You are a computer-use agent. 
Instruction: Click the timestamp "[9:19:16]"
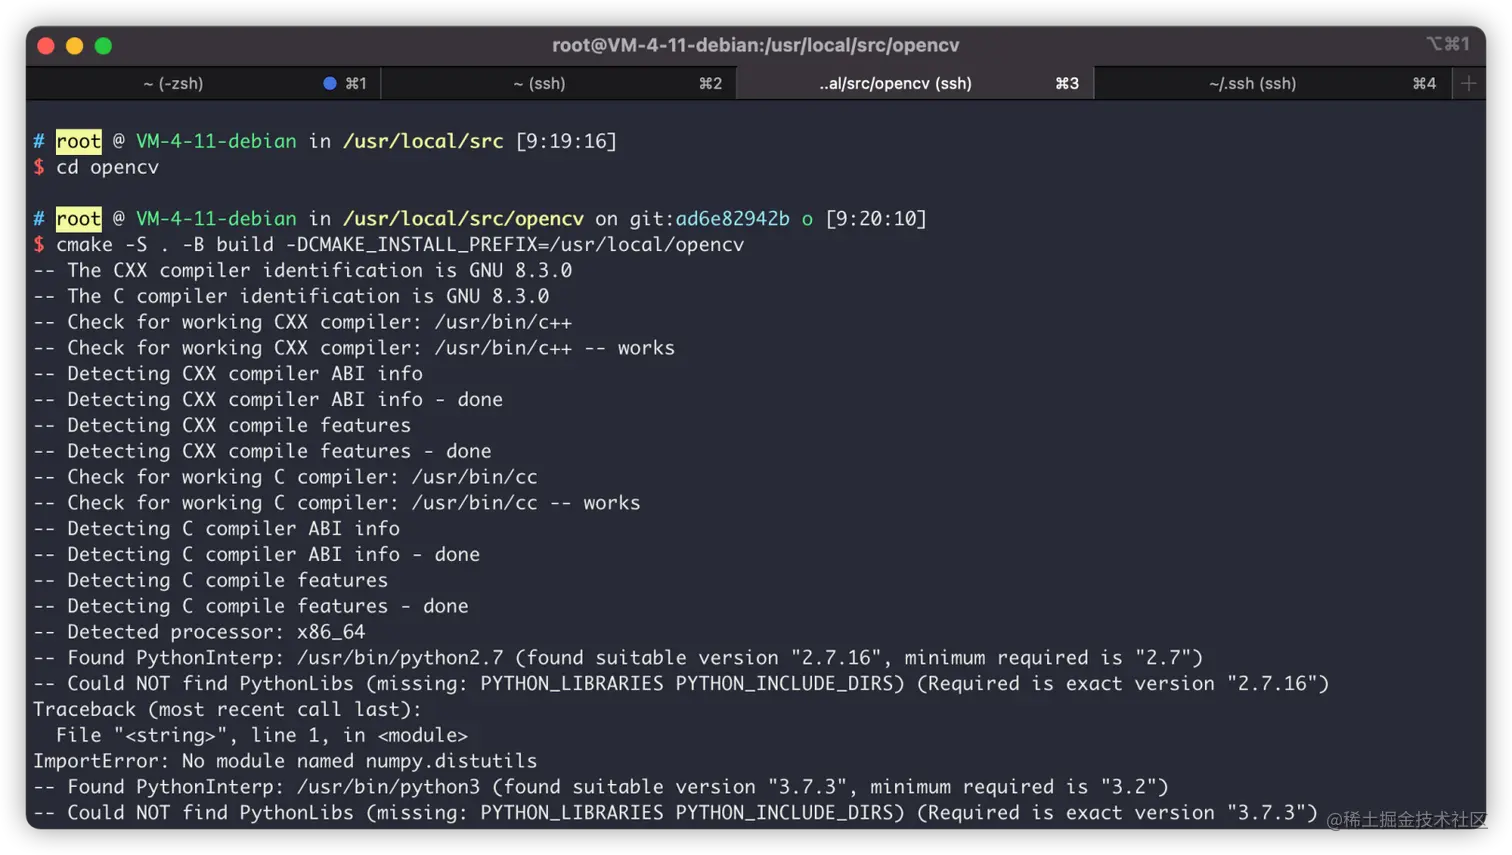click(x=566, y=141)
